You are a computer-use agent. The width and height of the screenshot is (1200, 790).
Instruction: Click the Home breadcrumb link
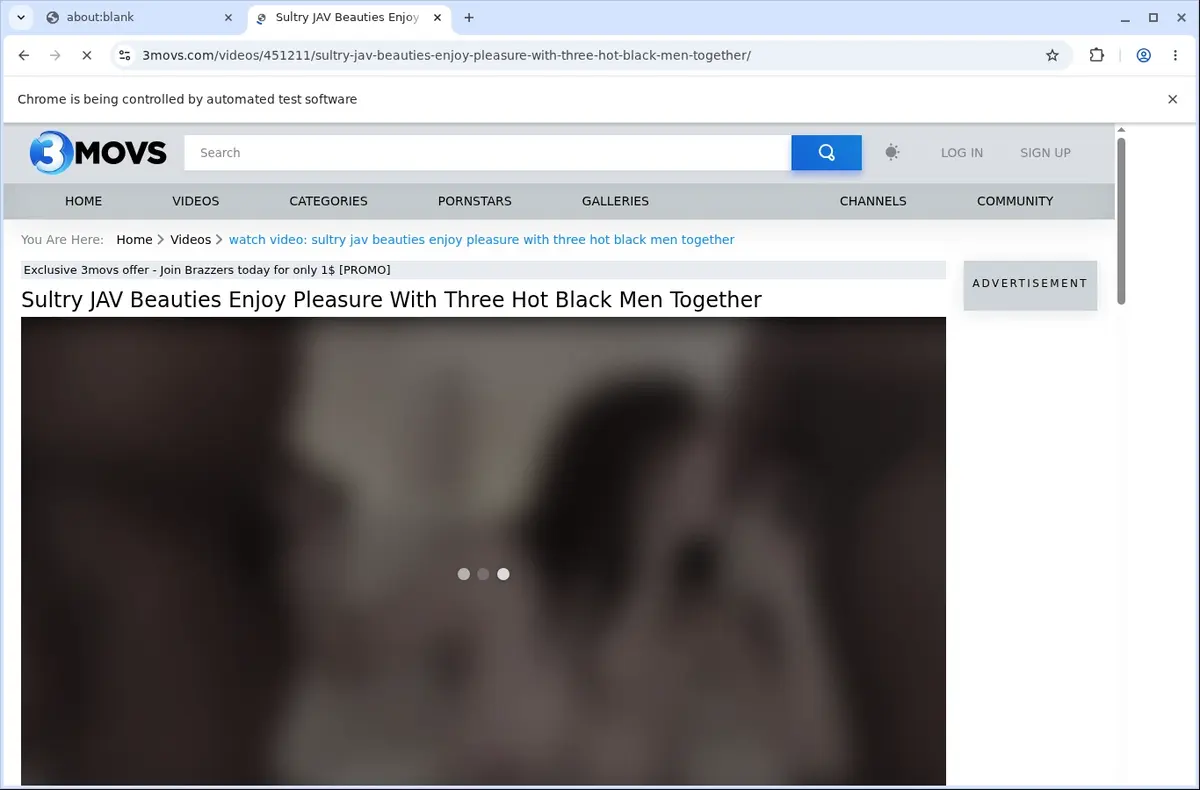(134, 240)
